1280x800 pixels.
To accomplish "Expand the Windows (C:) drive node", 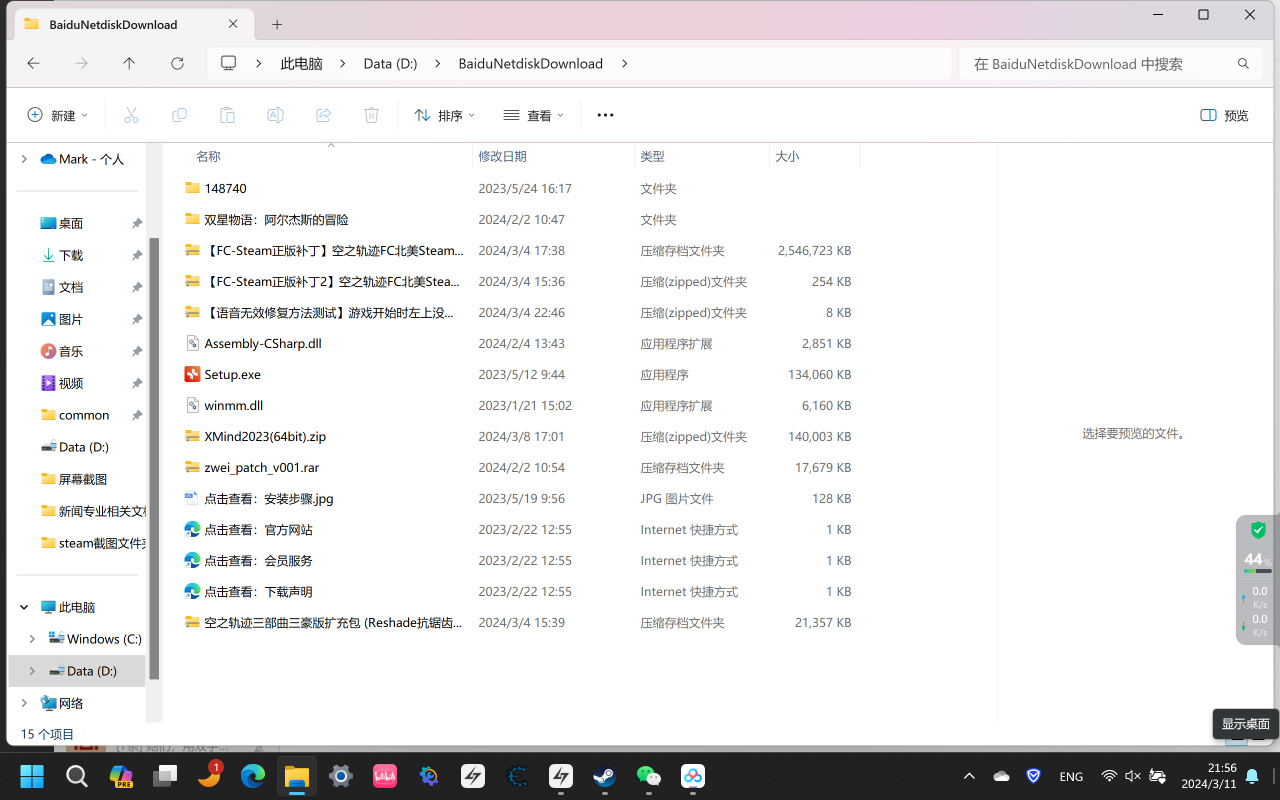I will [32, 639].
